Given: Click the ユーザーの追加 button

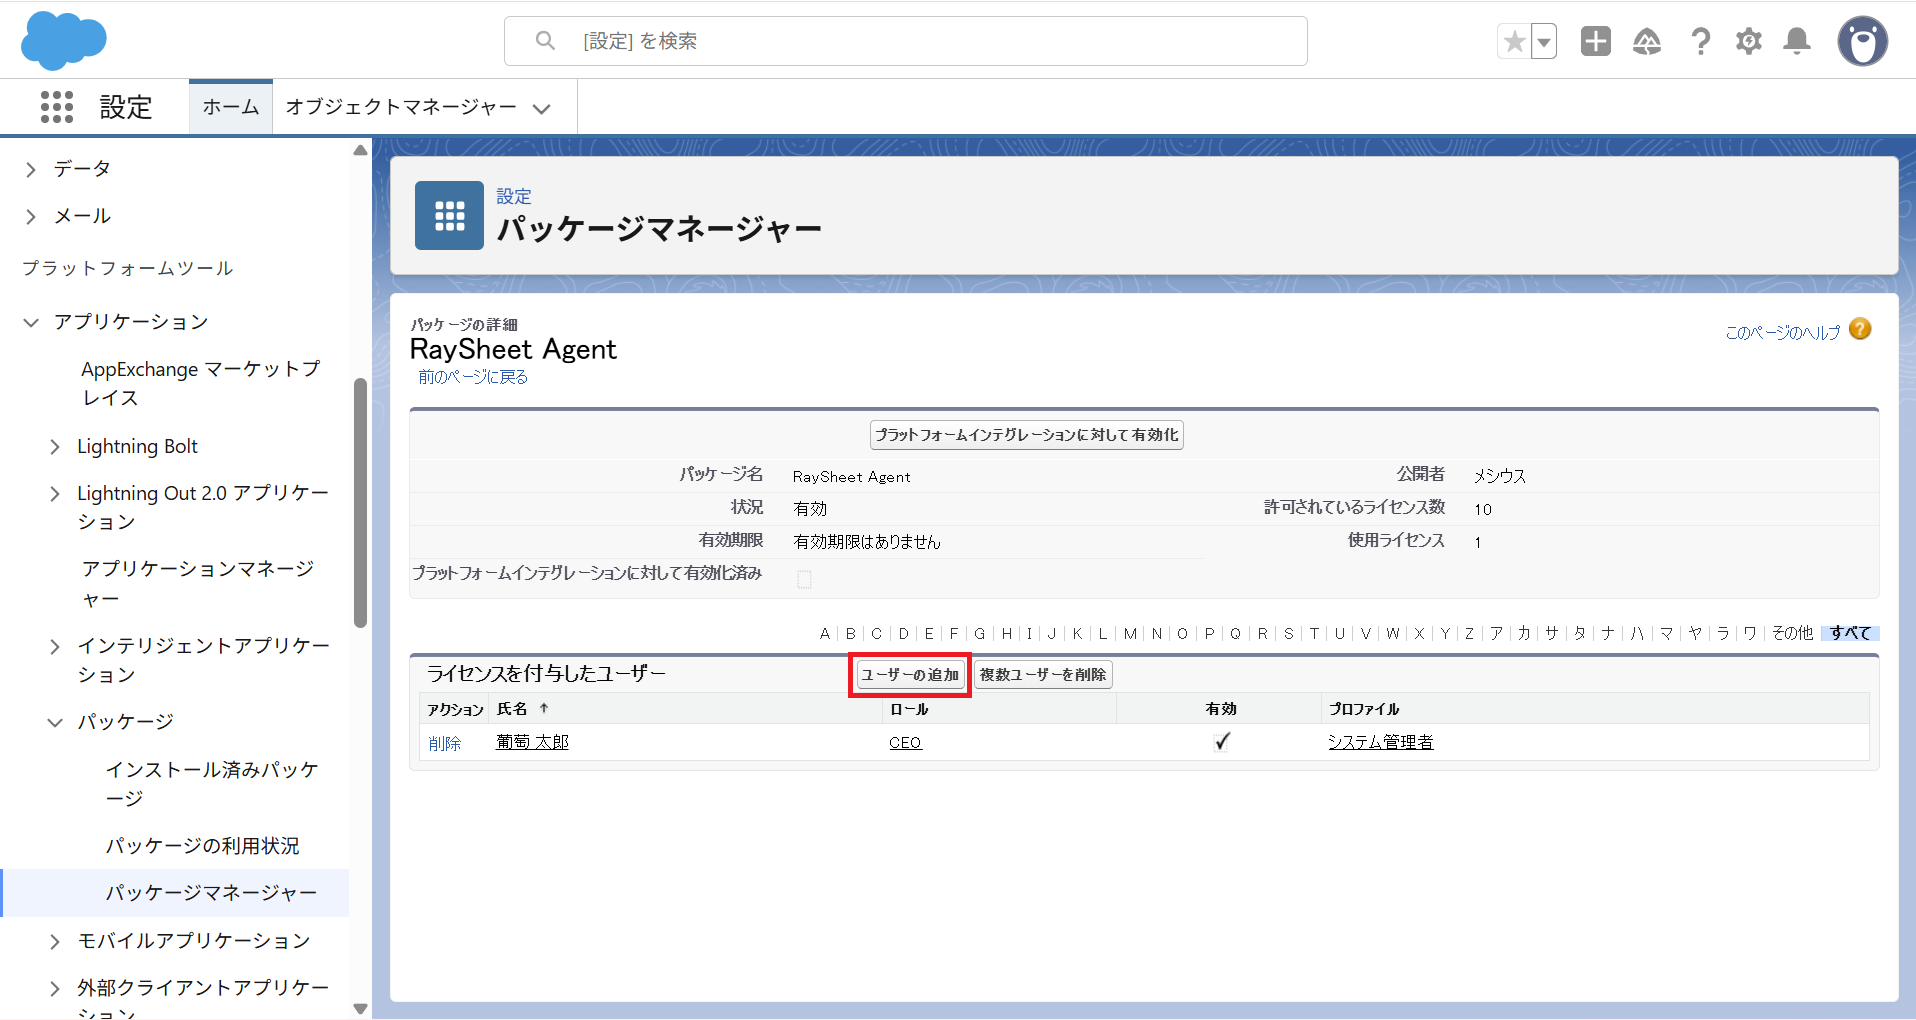Looking at the screenshot, I should [x=910, y=675].
